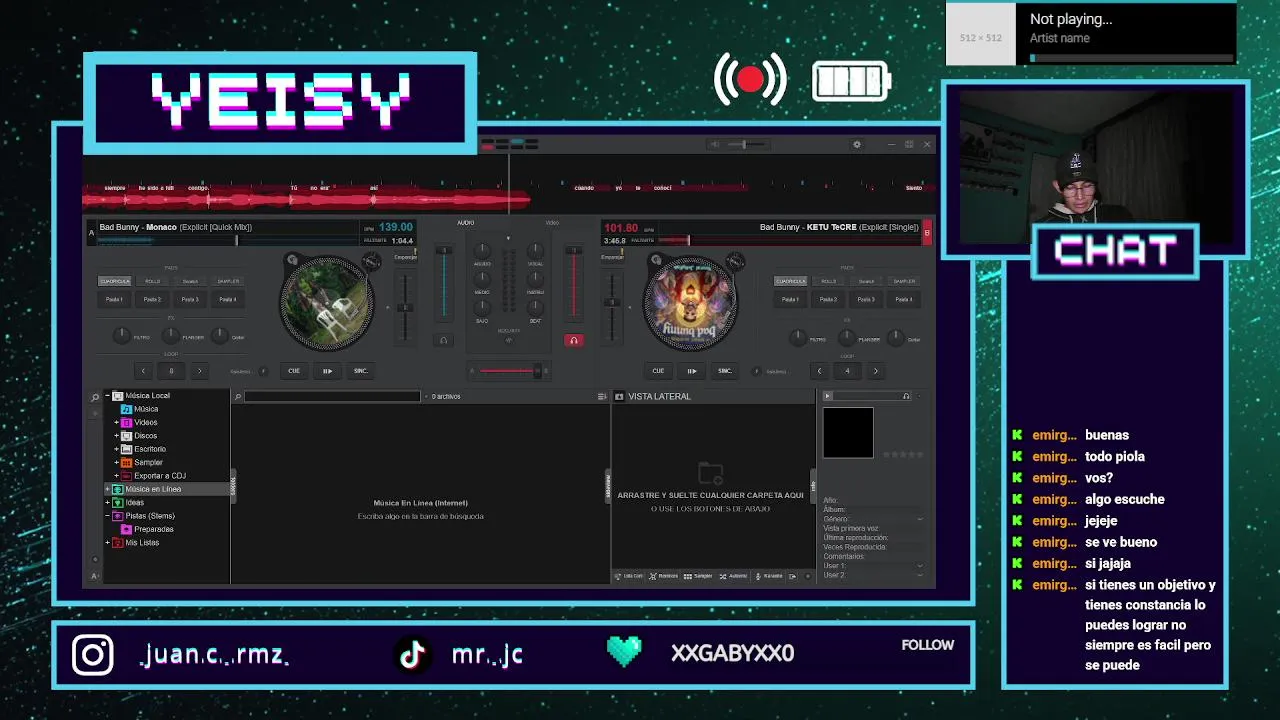Click the Lista Cont icon in bottom bar

coord(619,576)
